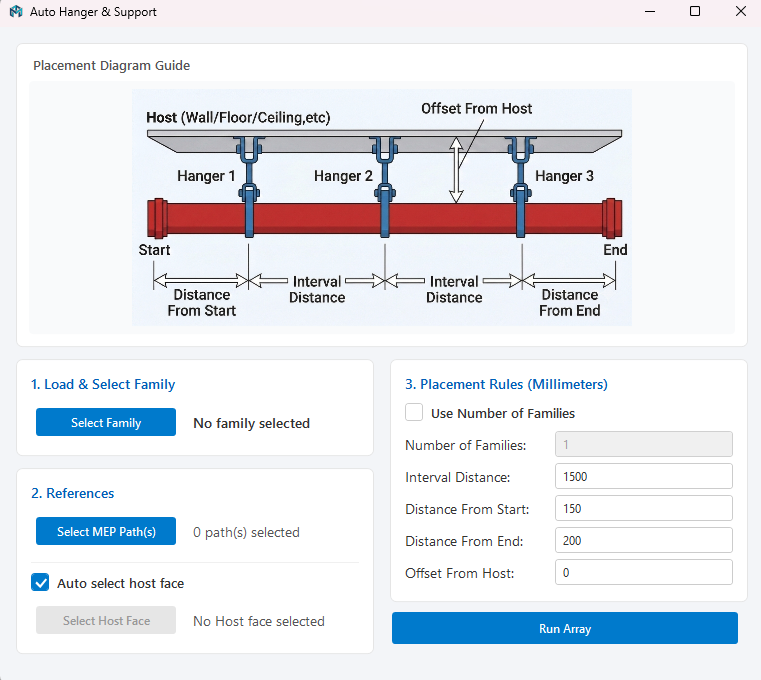The image size is (761, 680).
Task: Enable Use Number of Families checkbox
Action: (x=414, y=412)
